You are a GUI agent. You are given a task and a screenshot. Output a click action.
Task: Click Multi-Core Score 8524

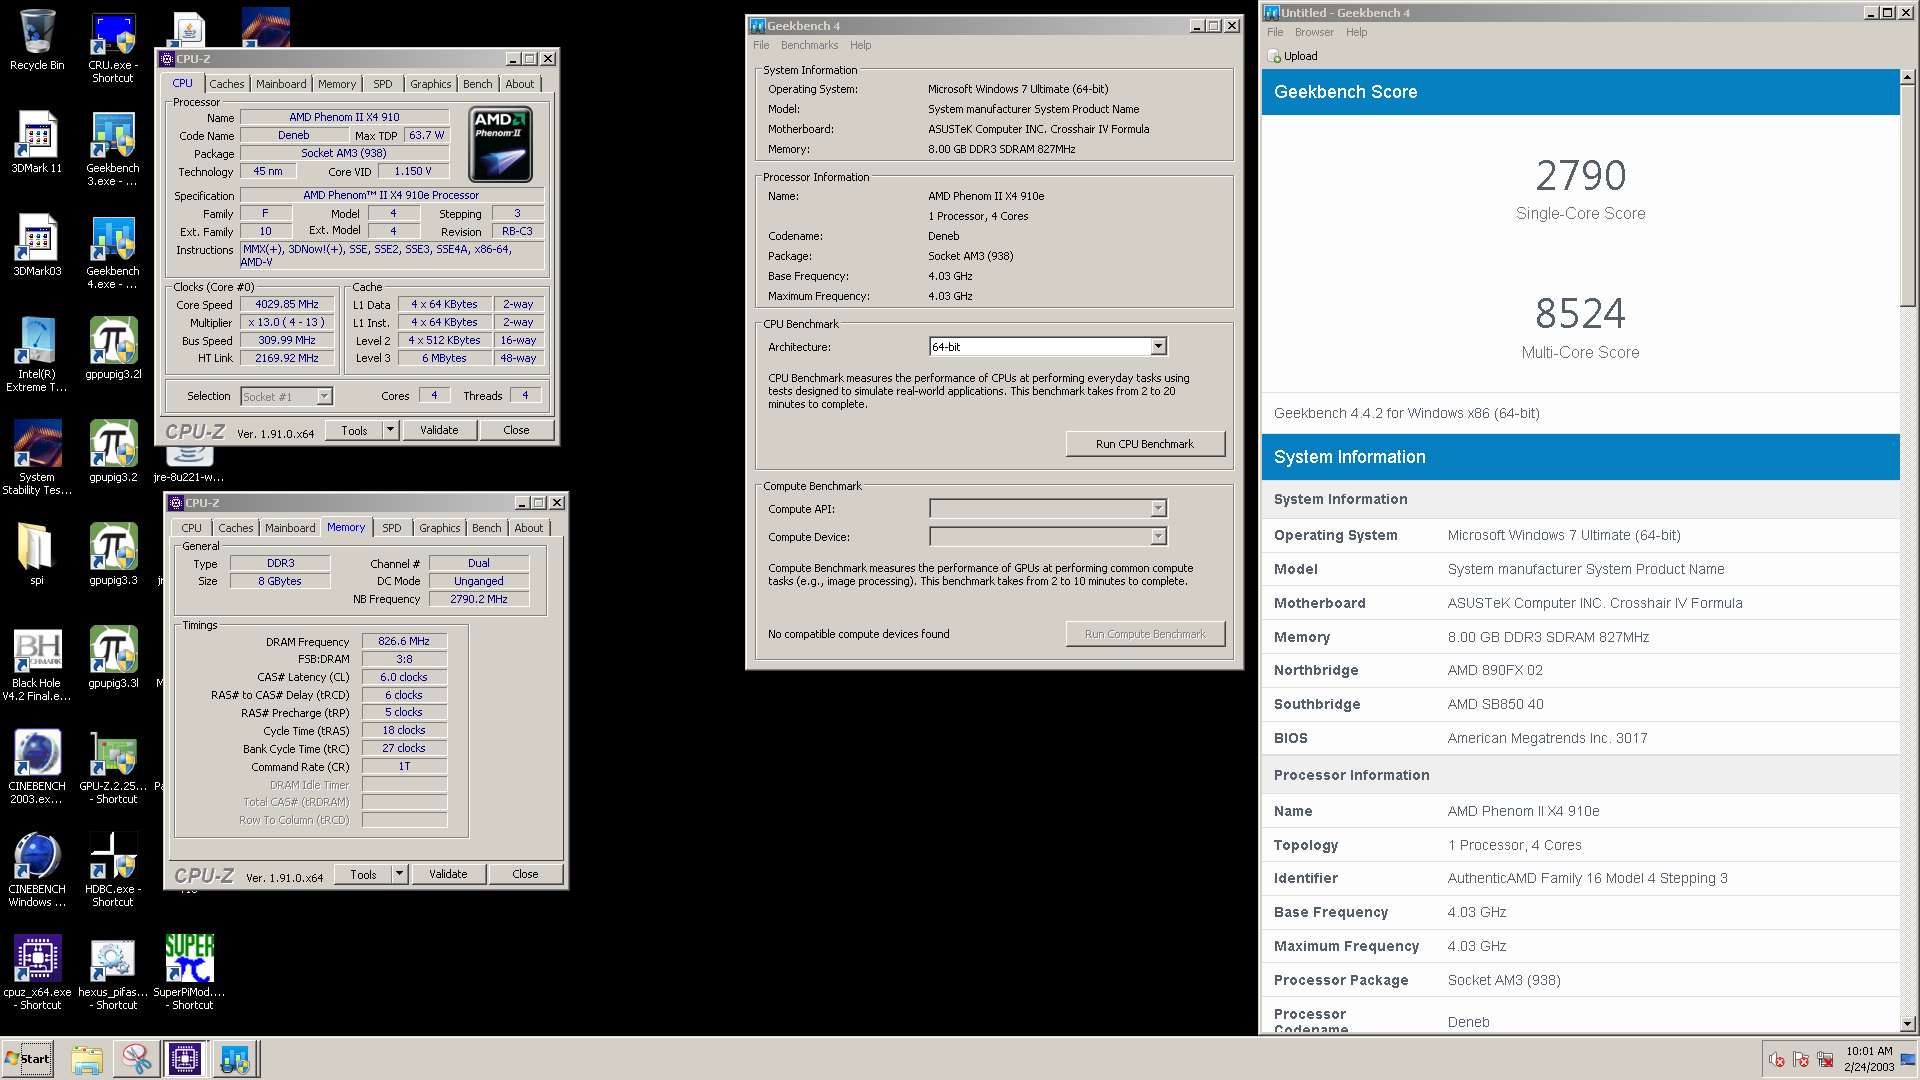coord(1580,314)
